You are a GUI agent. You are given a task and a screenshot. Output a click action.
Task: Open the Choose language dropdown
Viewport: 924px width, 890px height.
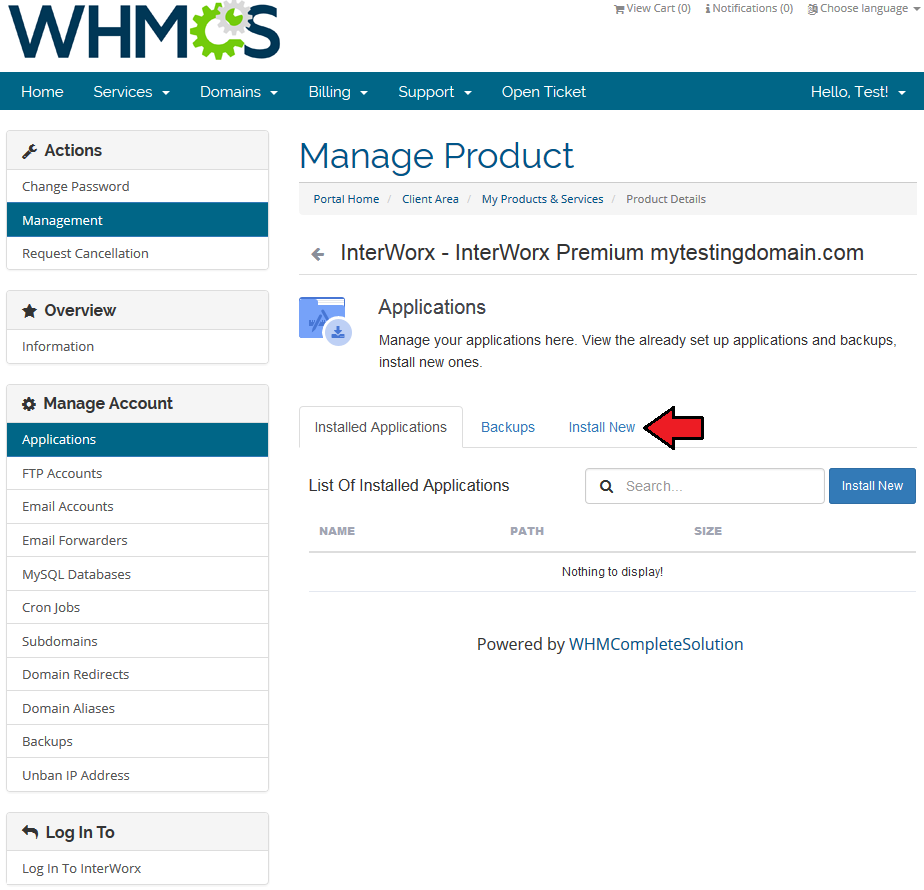[x=863, y=9]
